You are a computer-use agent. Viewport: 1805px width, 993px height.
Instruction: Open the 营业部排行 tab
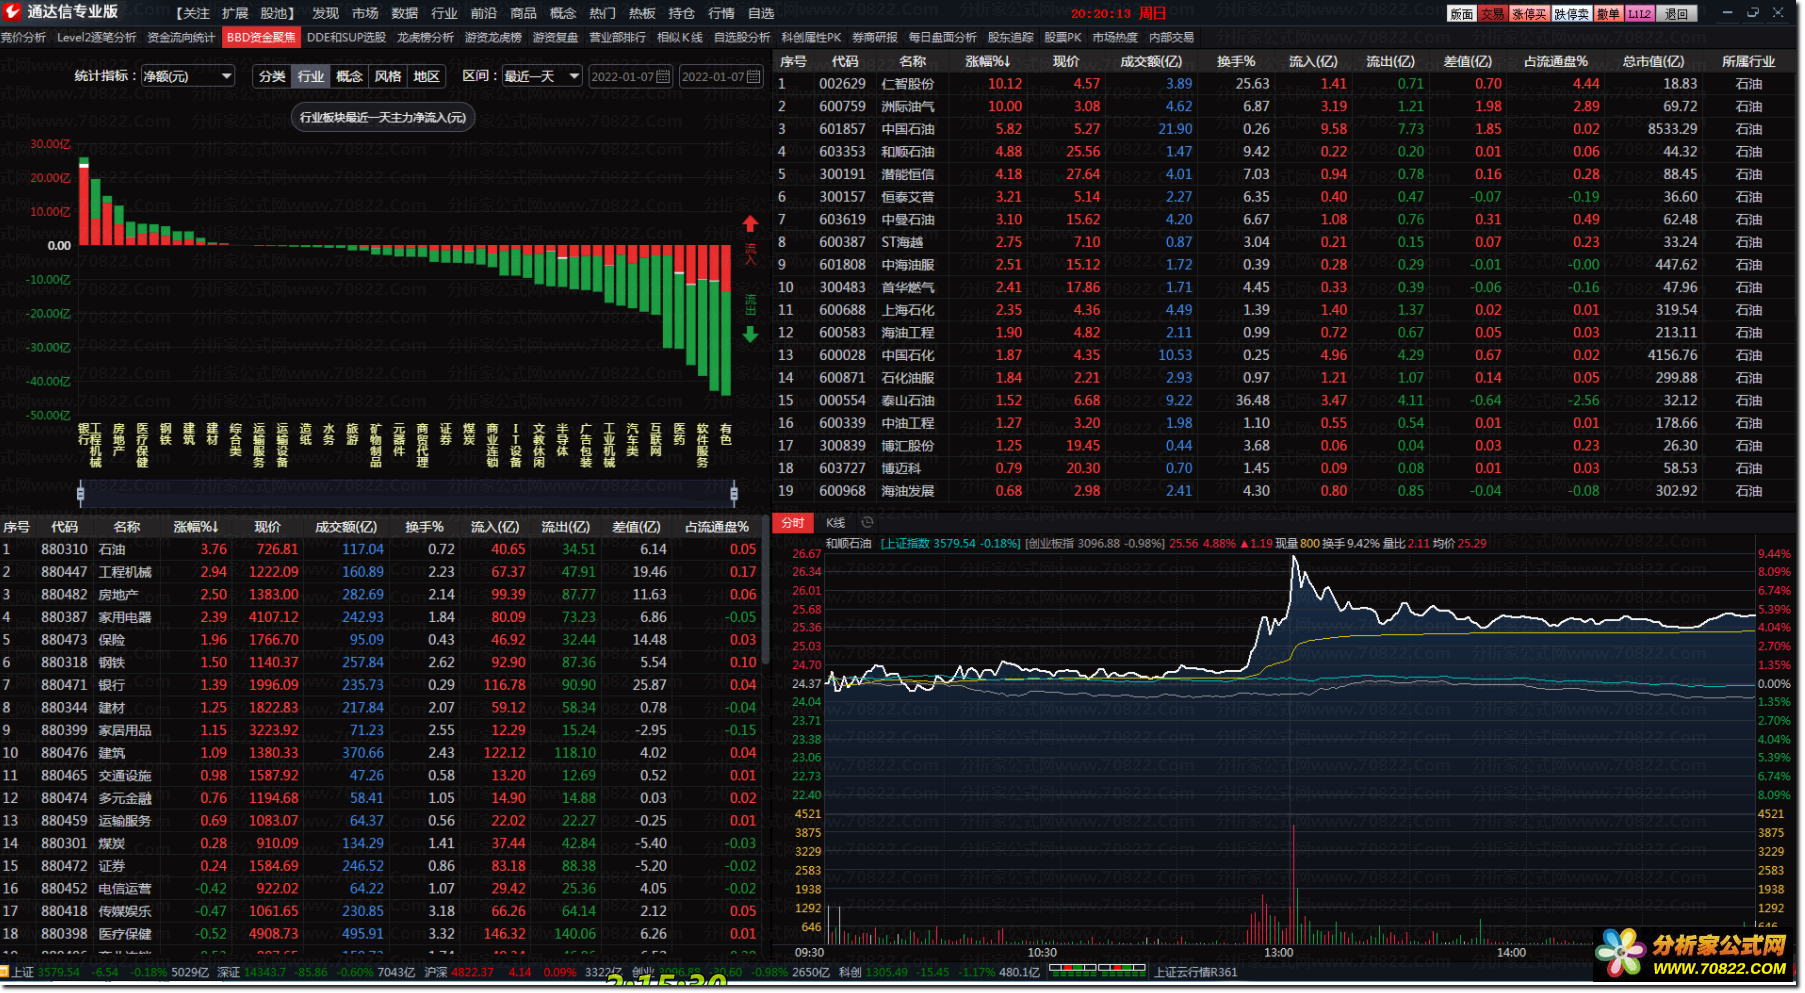point(617,37)
